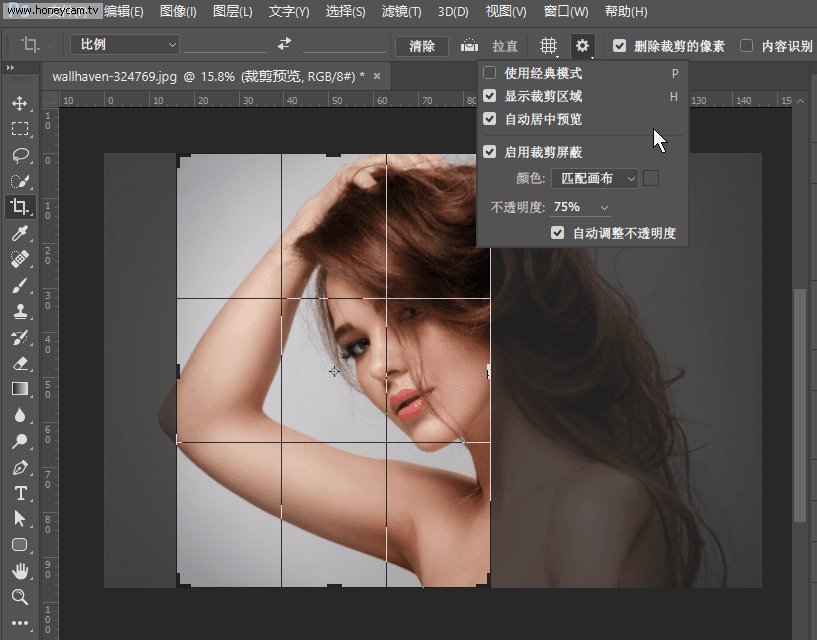Select the Horizontal Type tool
Image resolution: width=817 pixels, height=640 pixels.
(20, 493)
